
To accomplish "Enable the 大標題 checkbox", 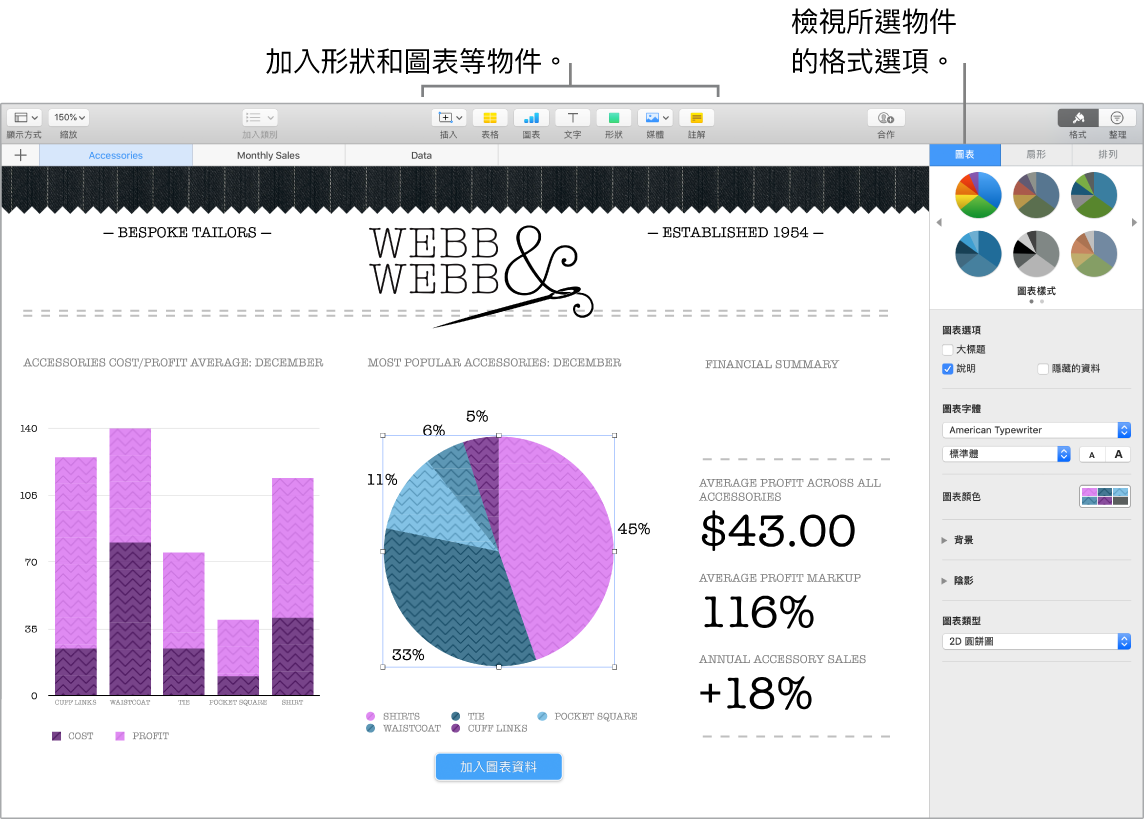I will (x=946, y=350).
